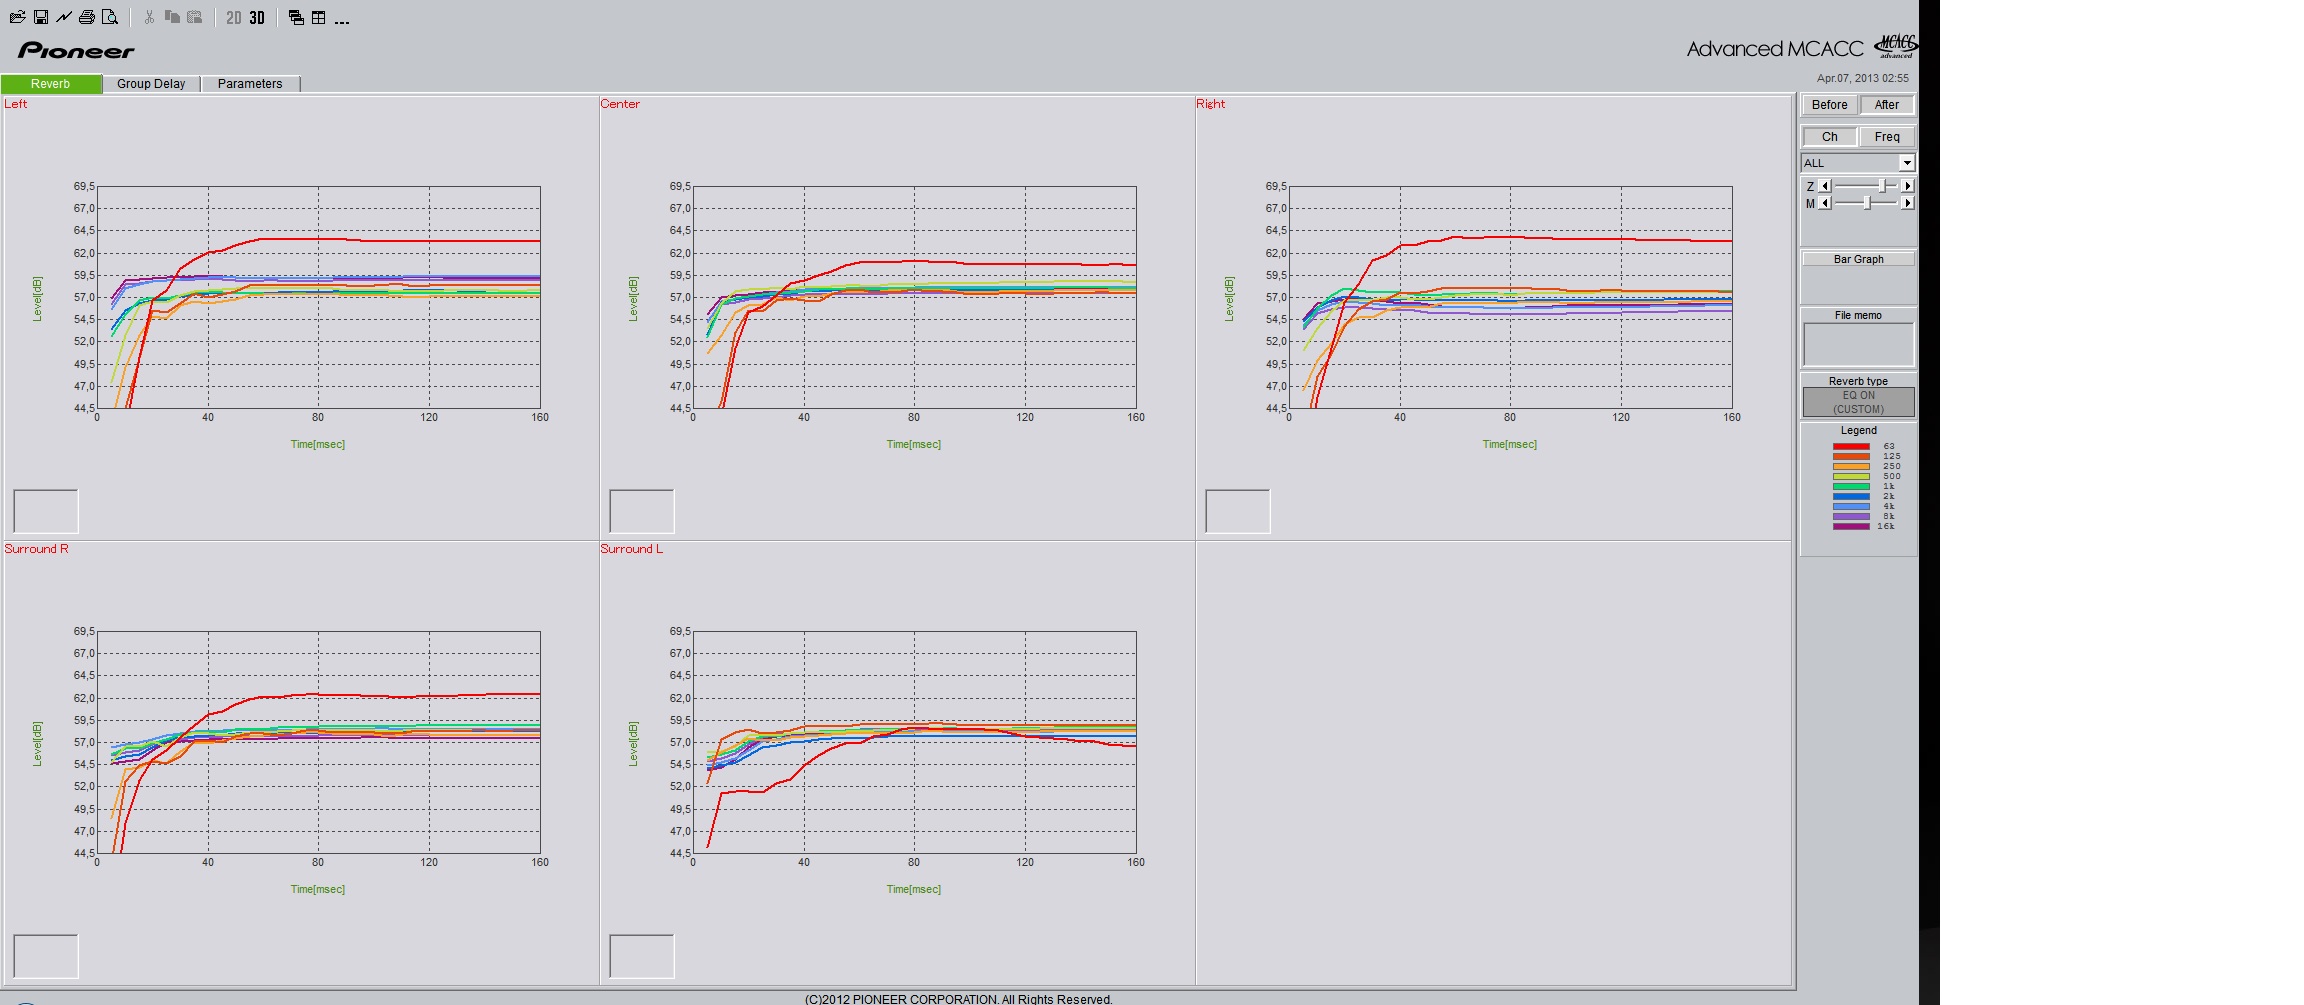
Task: Click the Print icon in toolbar
Action: click(87, 17)
